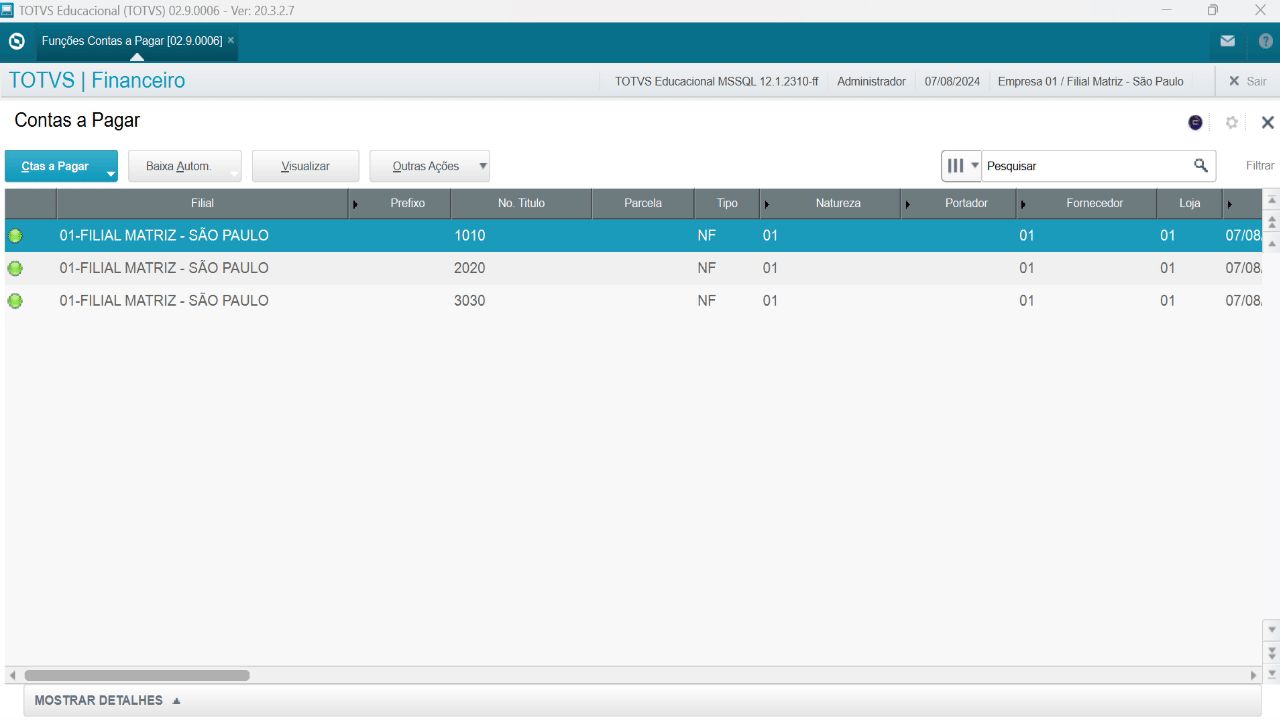Click the Filial cell of title 3030 row
This screenshot has width=1280, height=720.
click(202, 300)
